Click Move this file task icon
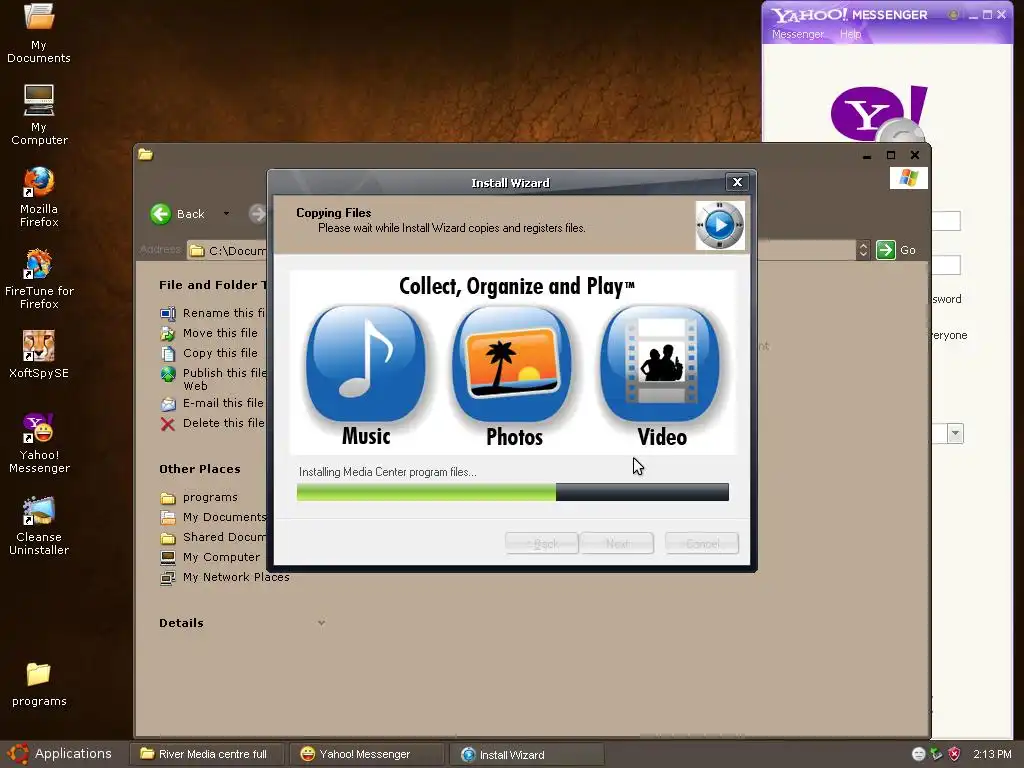 tap(168, 334)
